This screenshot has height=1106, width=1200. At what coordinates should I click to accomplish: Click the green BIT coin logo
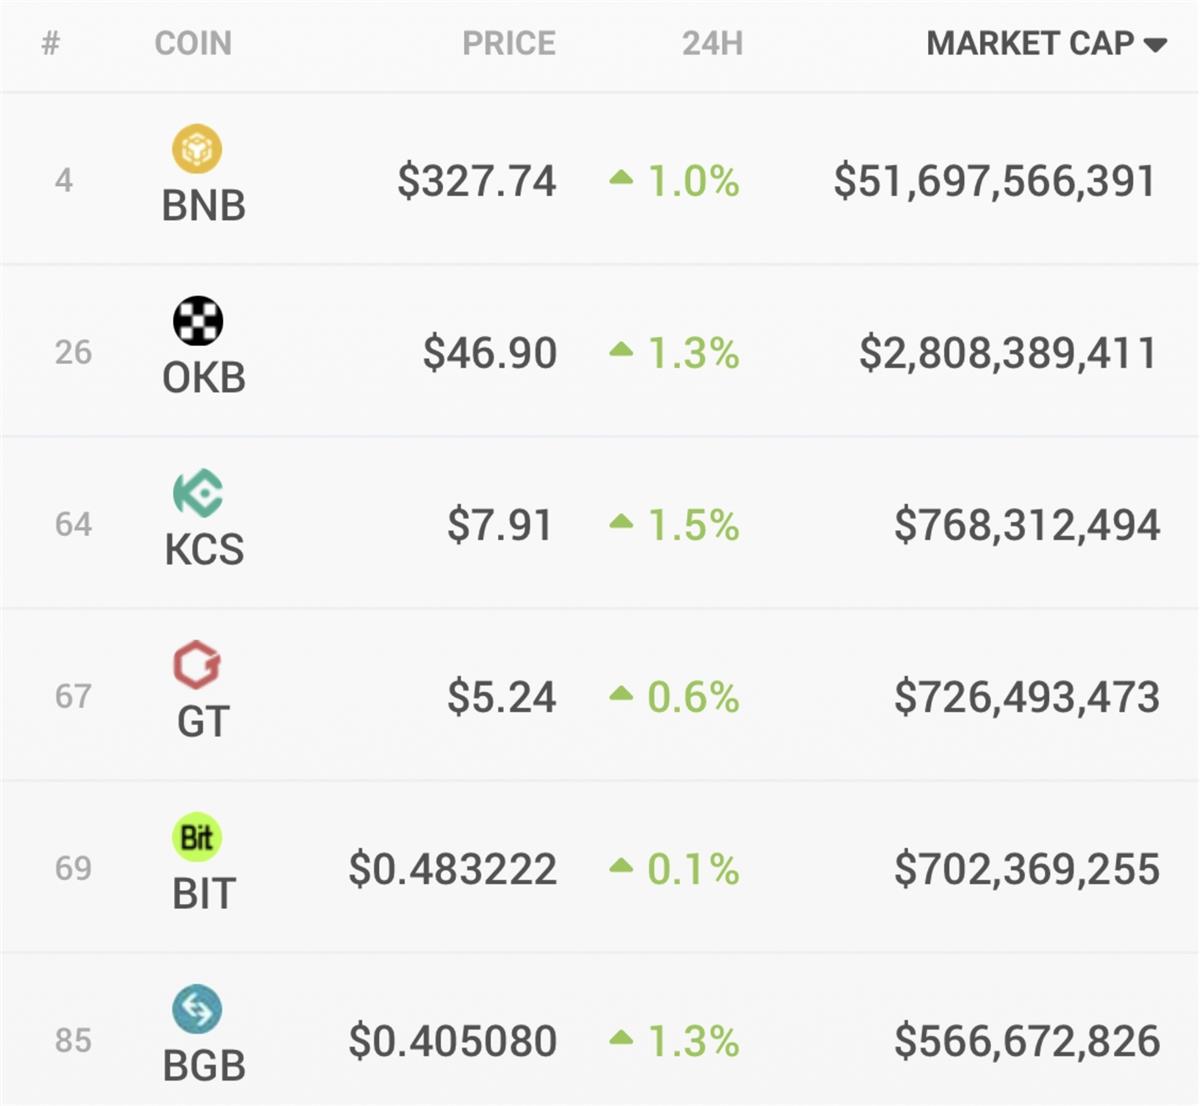tap(197, 837)
